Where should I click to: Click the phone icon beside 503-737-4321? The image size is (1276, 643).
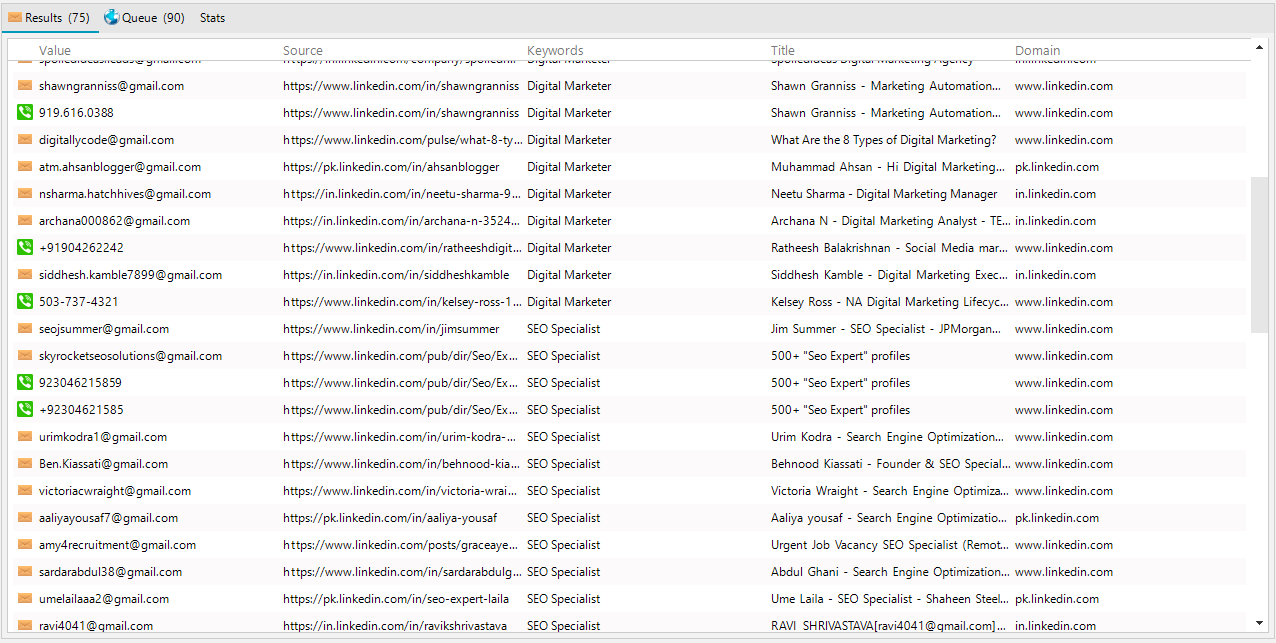[25, 302]
